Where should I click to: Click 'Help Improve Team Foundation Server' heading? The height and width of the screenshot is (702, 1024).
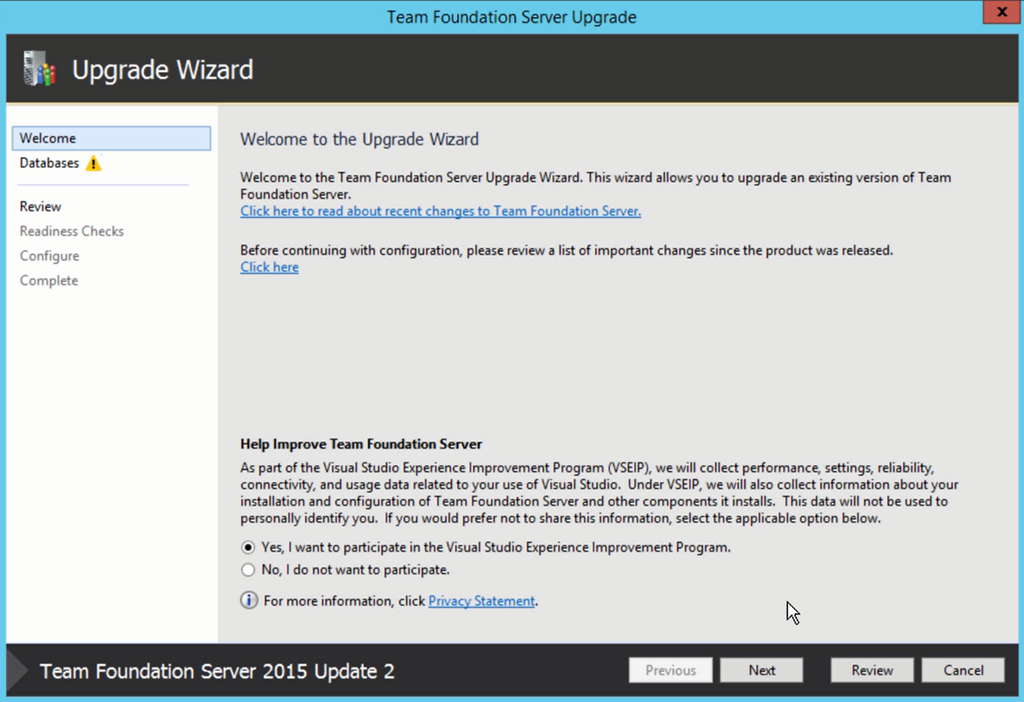pyautogui.click(x=361, y=444)
